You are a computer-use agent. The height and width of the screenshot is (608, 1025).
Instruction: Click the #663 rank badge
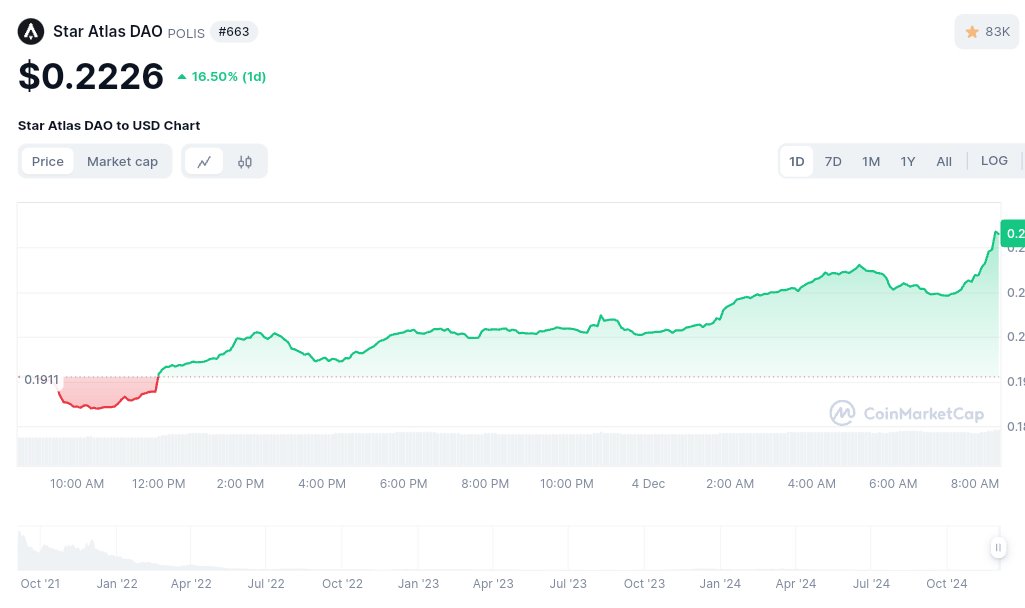(x=233, y=31)
